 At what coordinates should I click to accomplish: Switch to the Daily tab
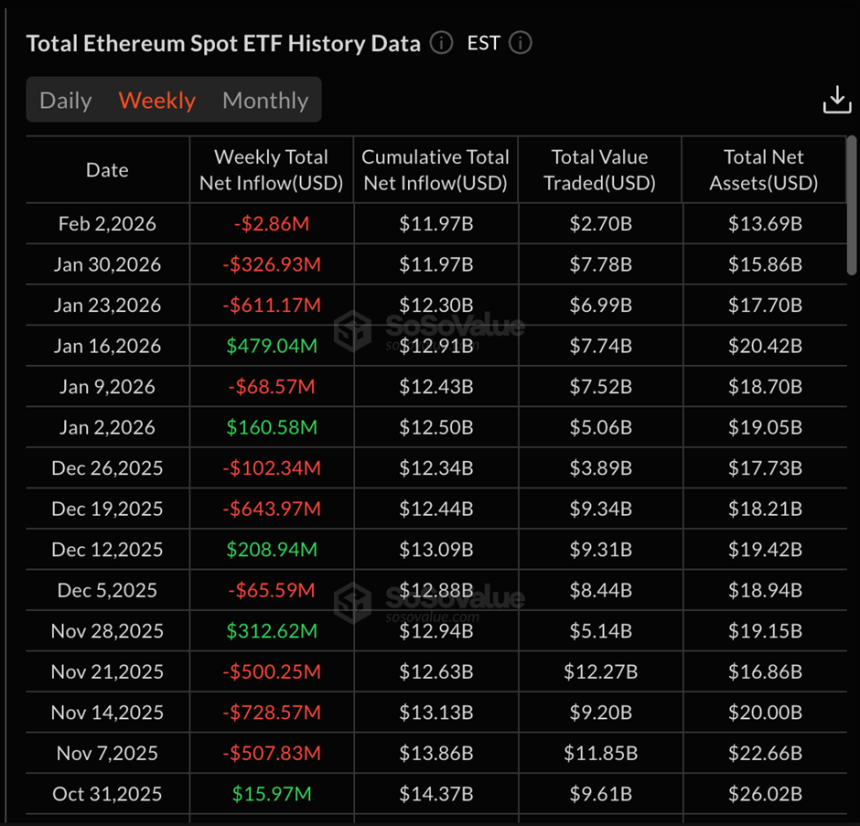pyautogui.click(x=66, y=100)
